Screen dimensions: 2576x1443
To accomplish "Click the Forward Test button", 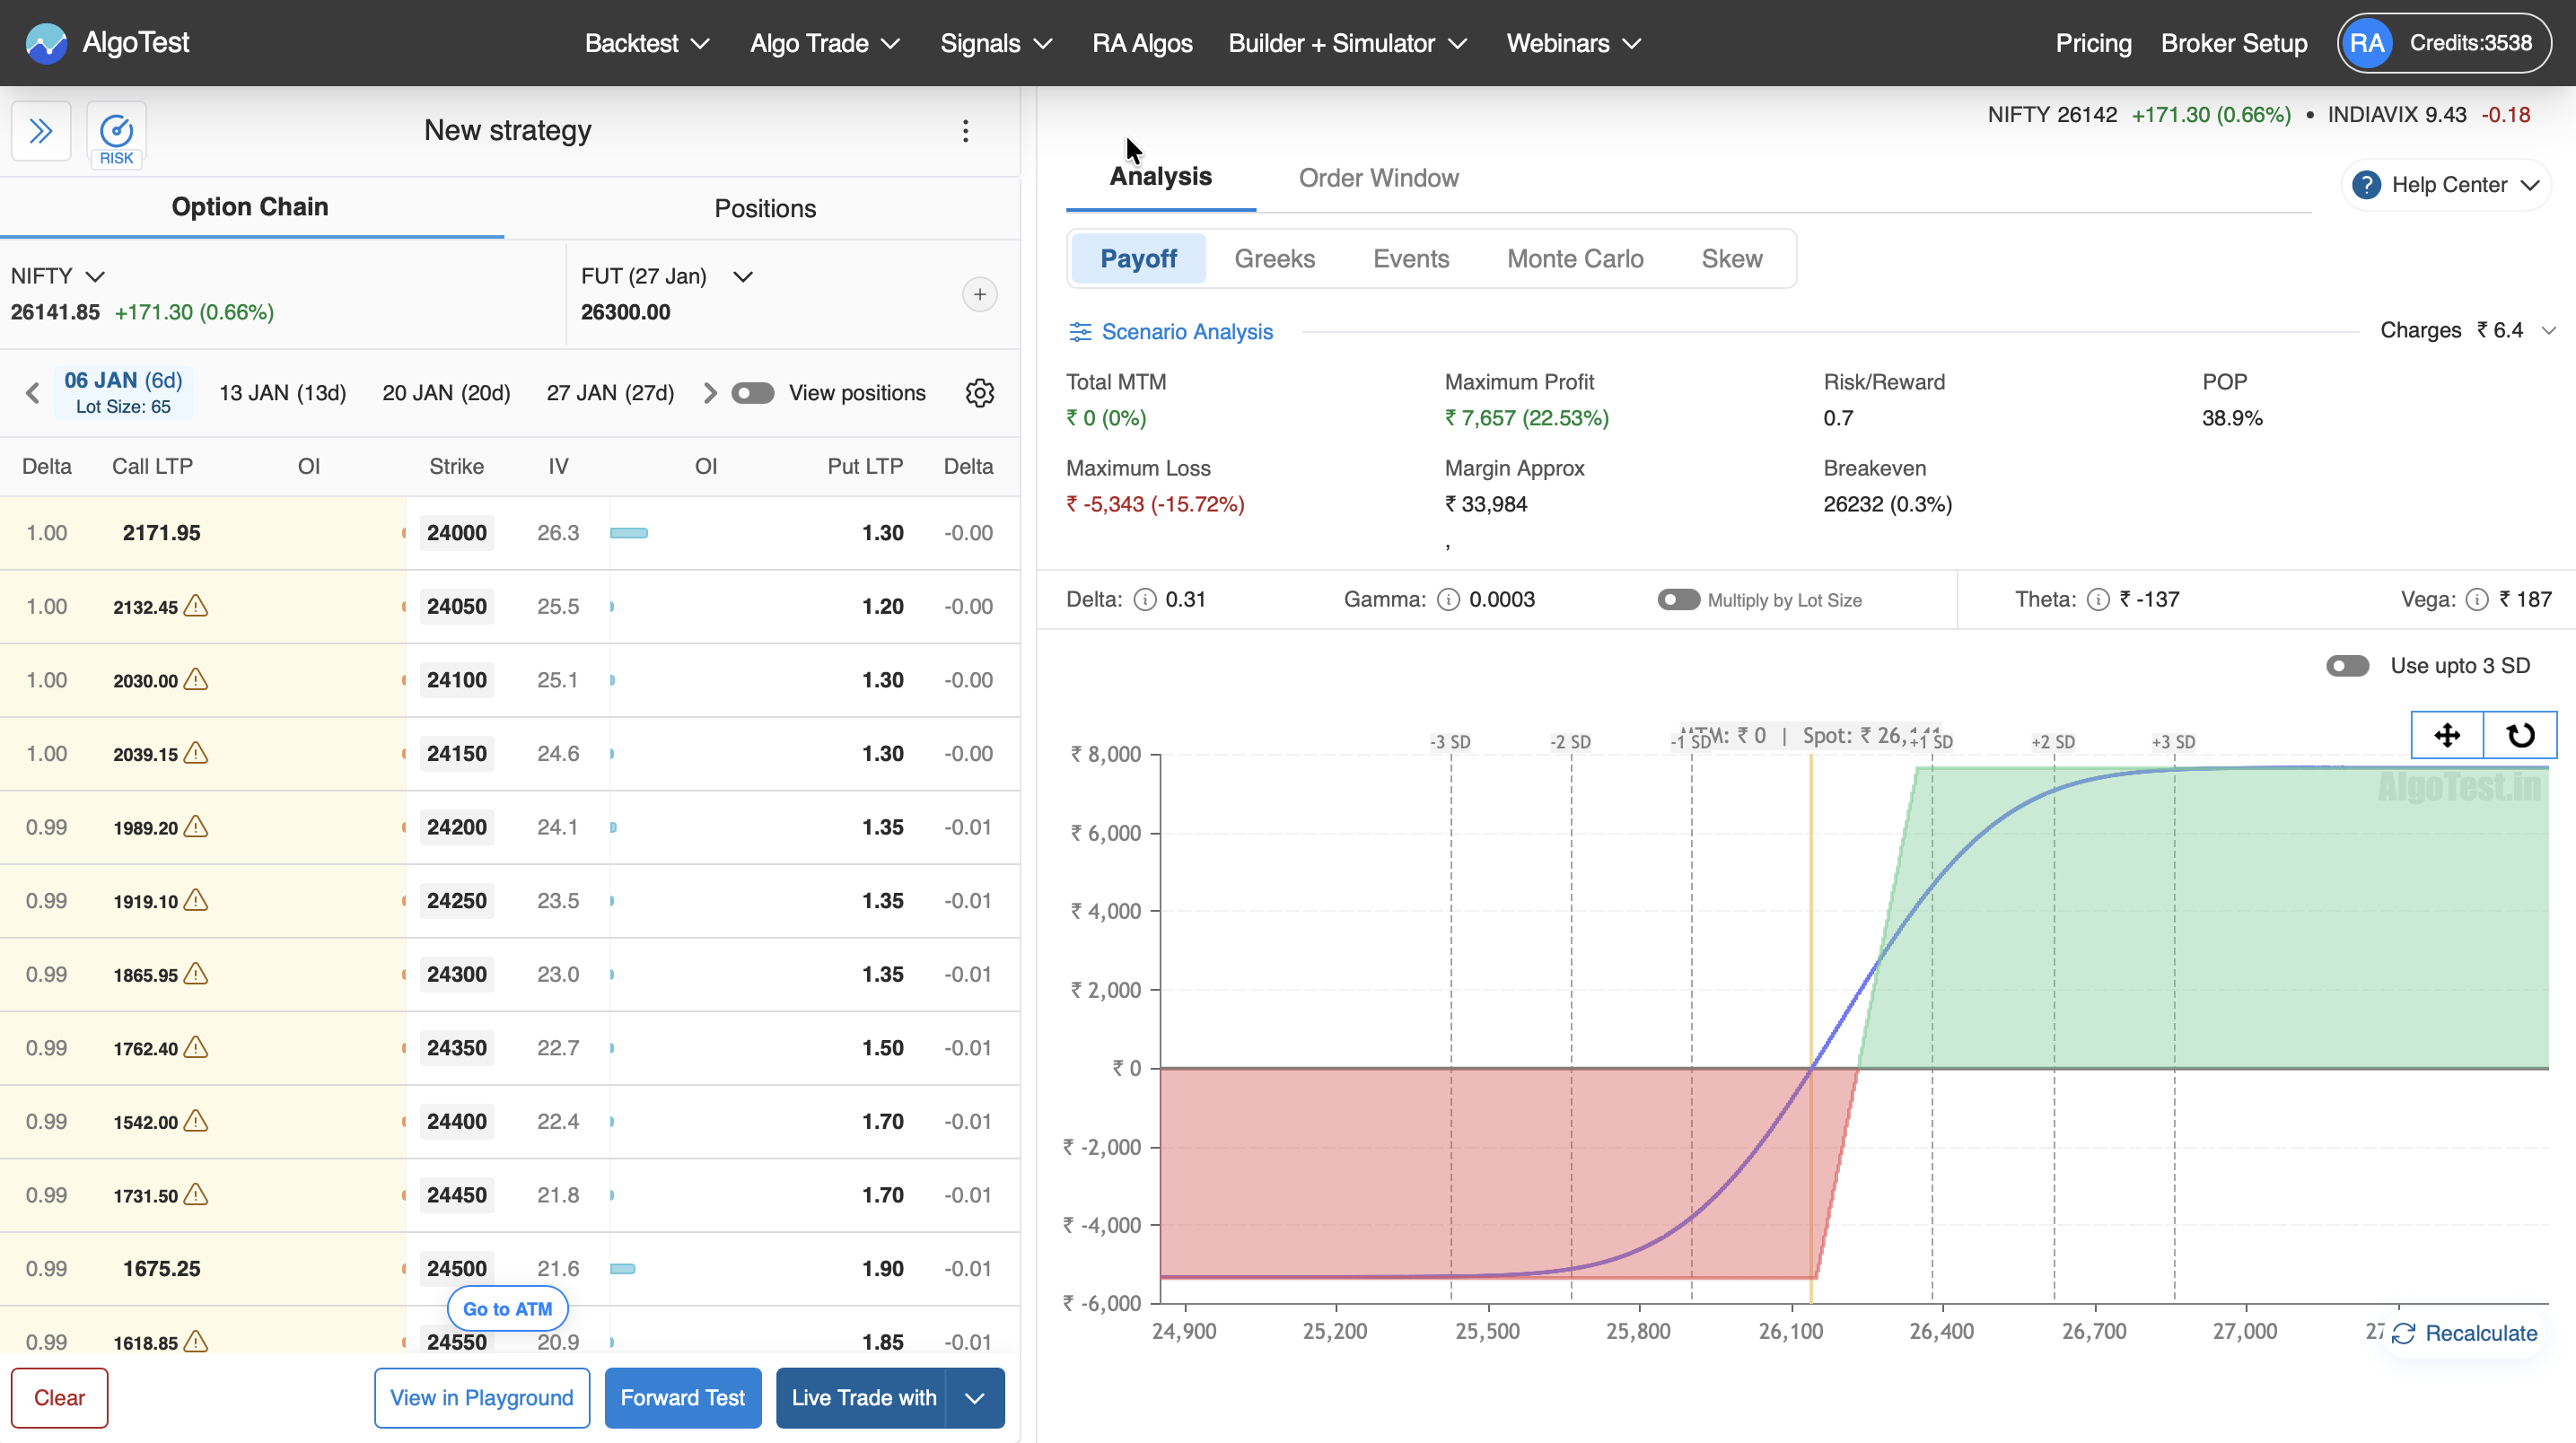I will pyautogui.click(x=682, y=1397).
